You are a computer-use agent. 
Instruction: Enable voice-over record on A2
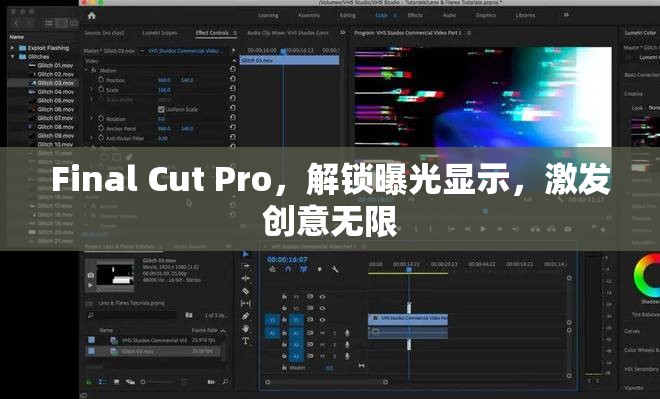pyautogui.click(x=347, y=344)
